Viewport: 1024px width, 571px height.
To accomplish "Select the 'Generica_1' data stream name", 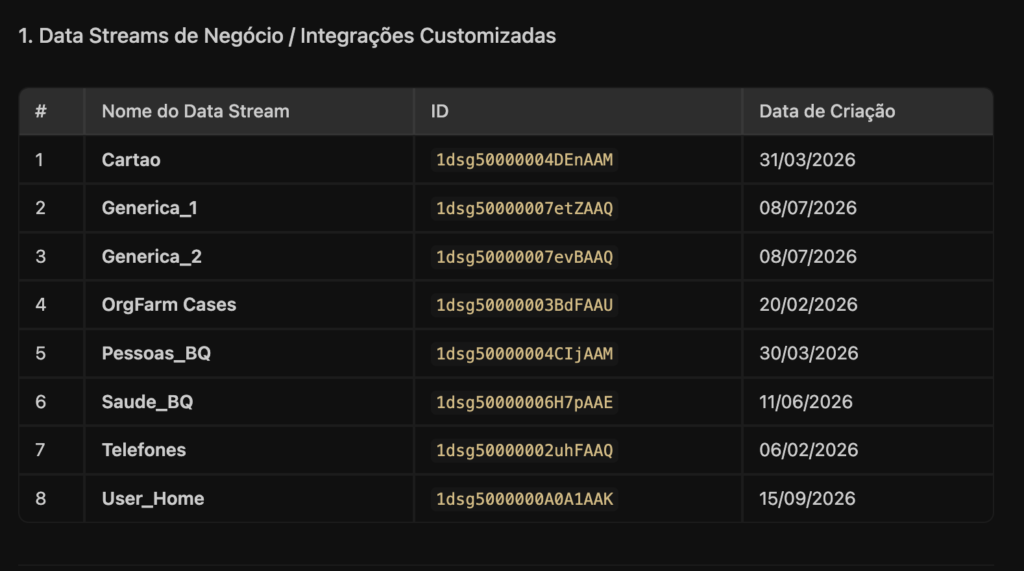I will [150, 208].
